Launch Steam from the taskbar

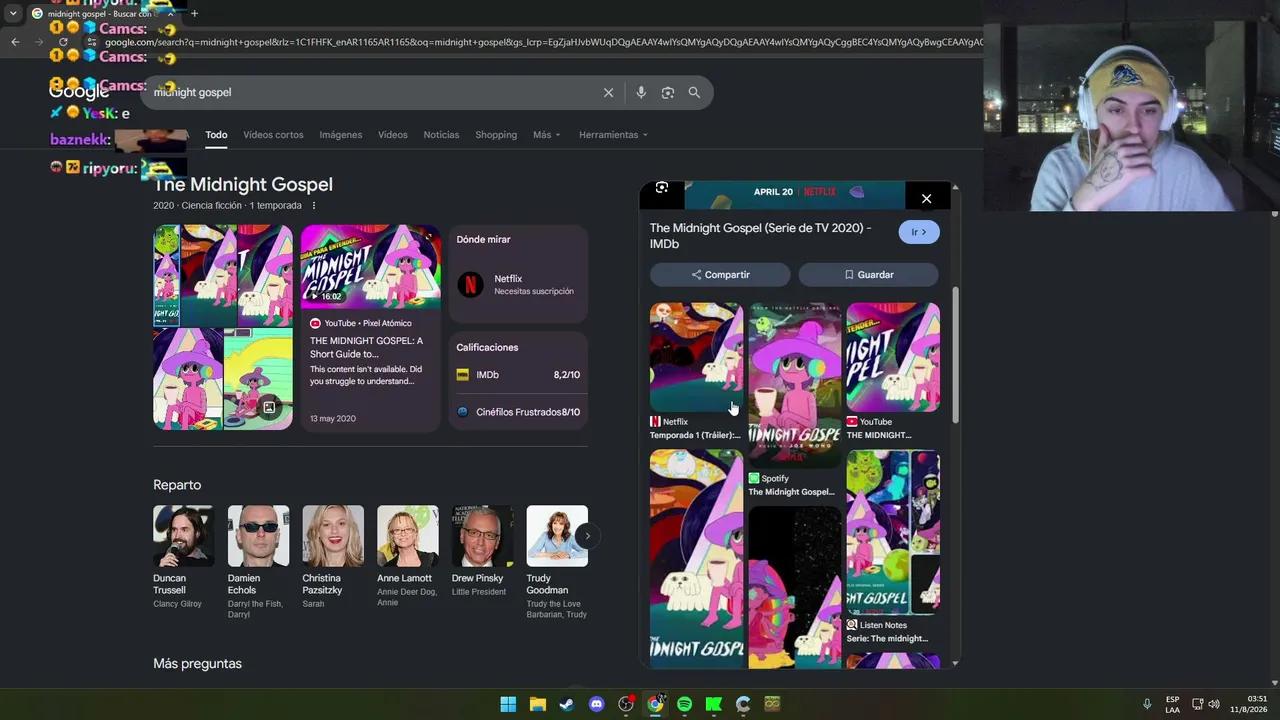point(567,704)
